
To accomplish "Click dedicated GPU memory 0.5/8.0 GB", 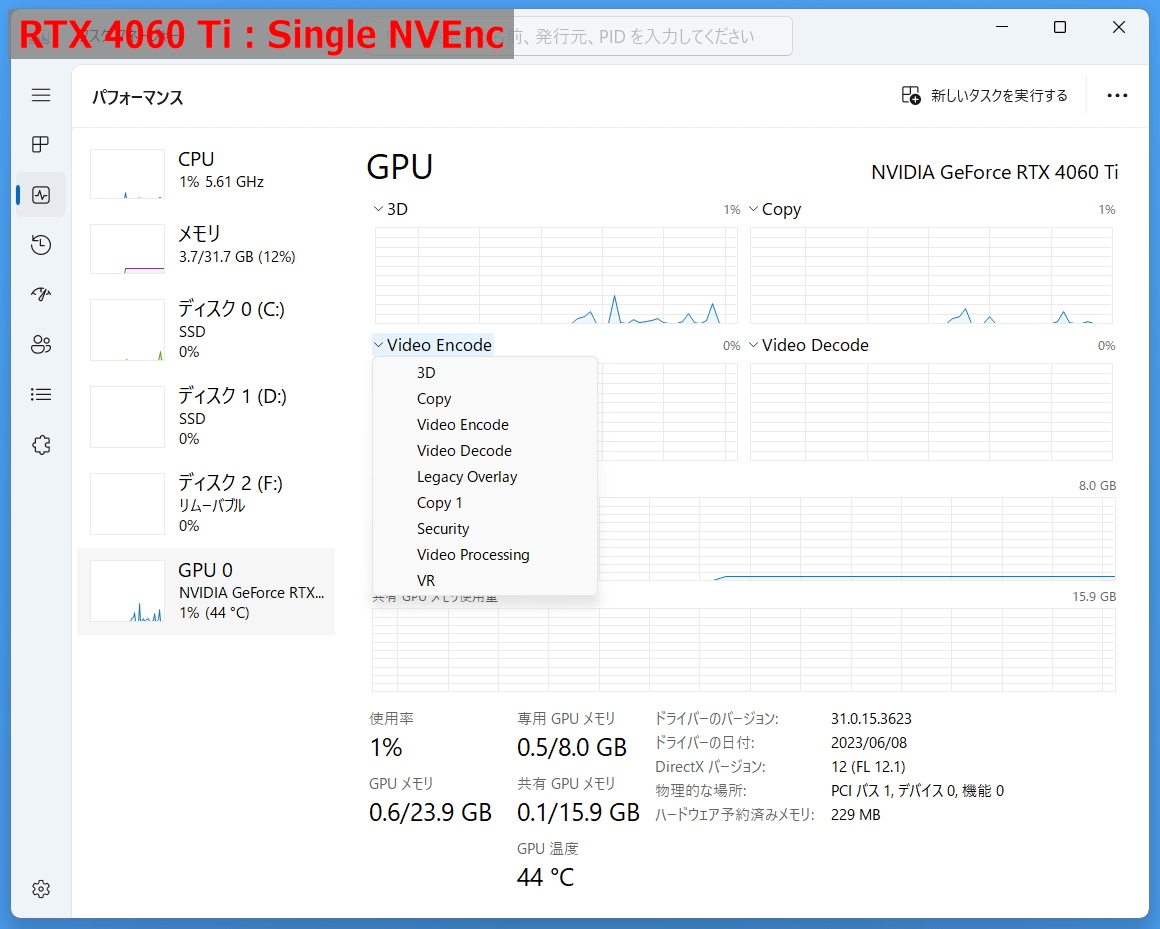I will coord(572,748).
